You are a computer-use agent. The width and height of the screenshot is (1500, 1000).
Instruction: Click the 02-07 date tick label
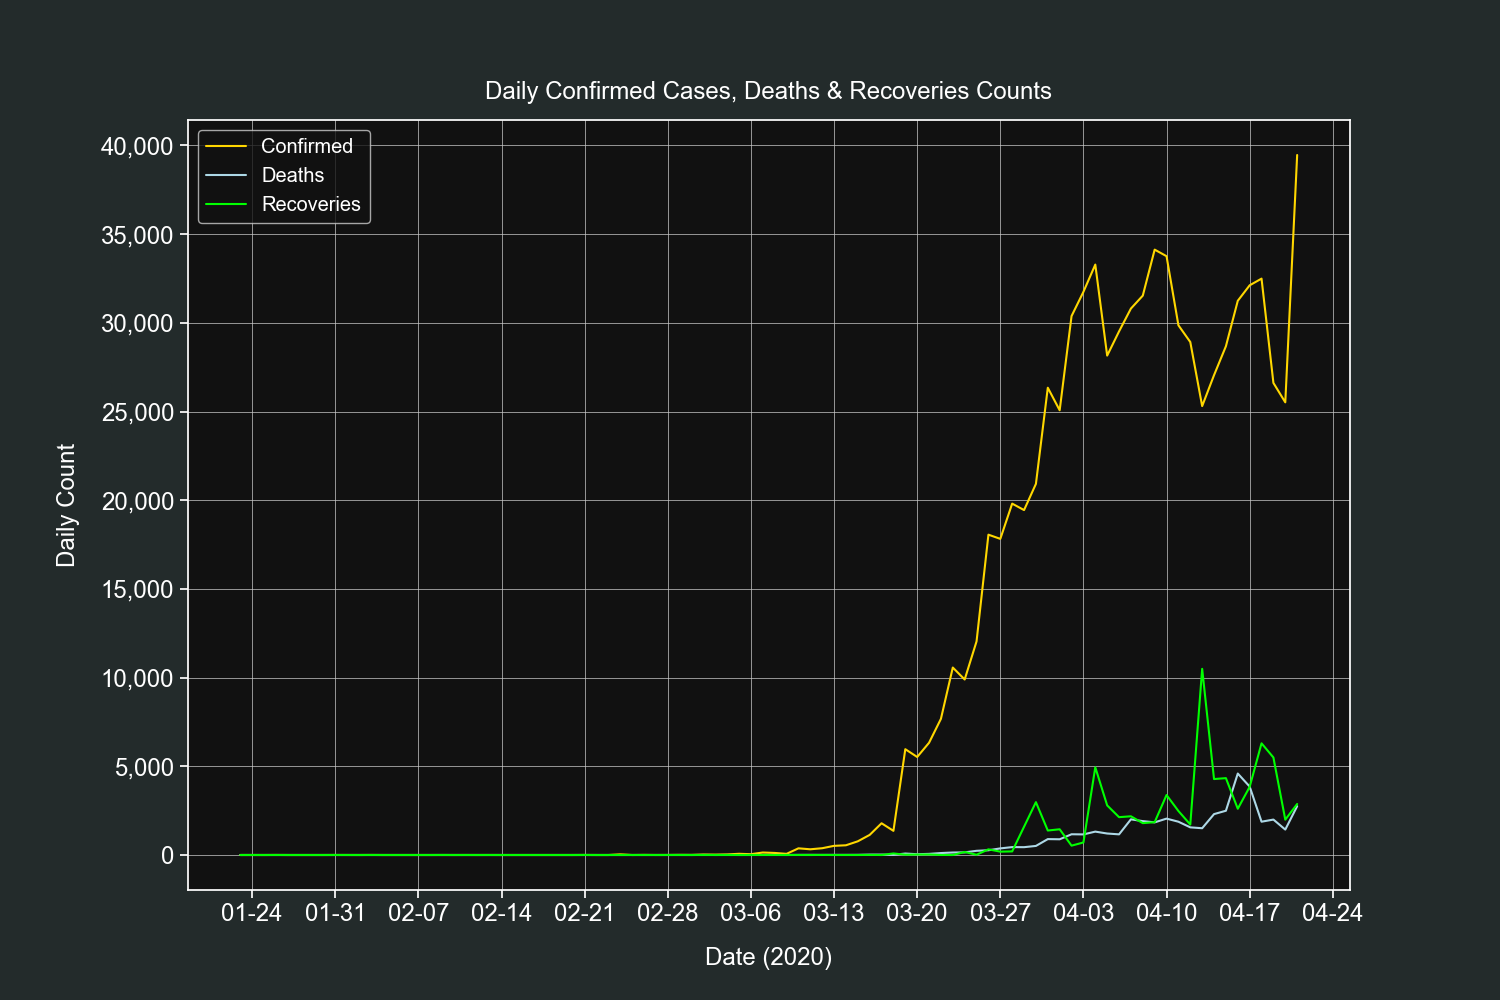418,913
